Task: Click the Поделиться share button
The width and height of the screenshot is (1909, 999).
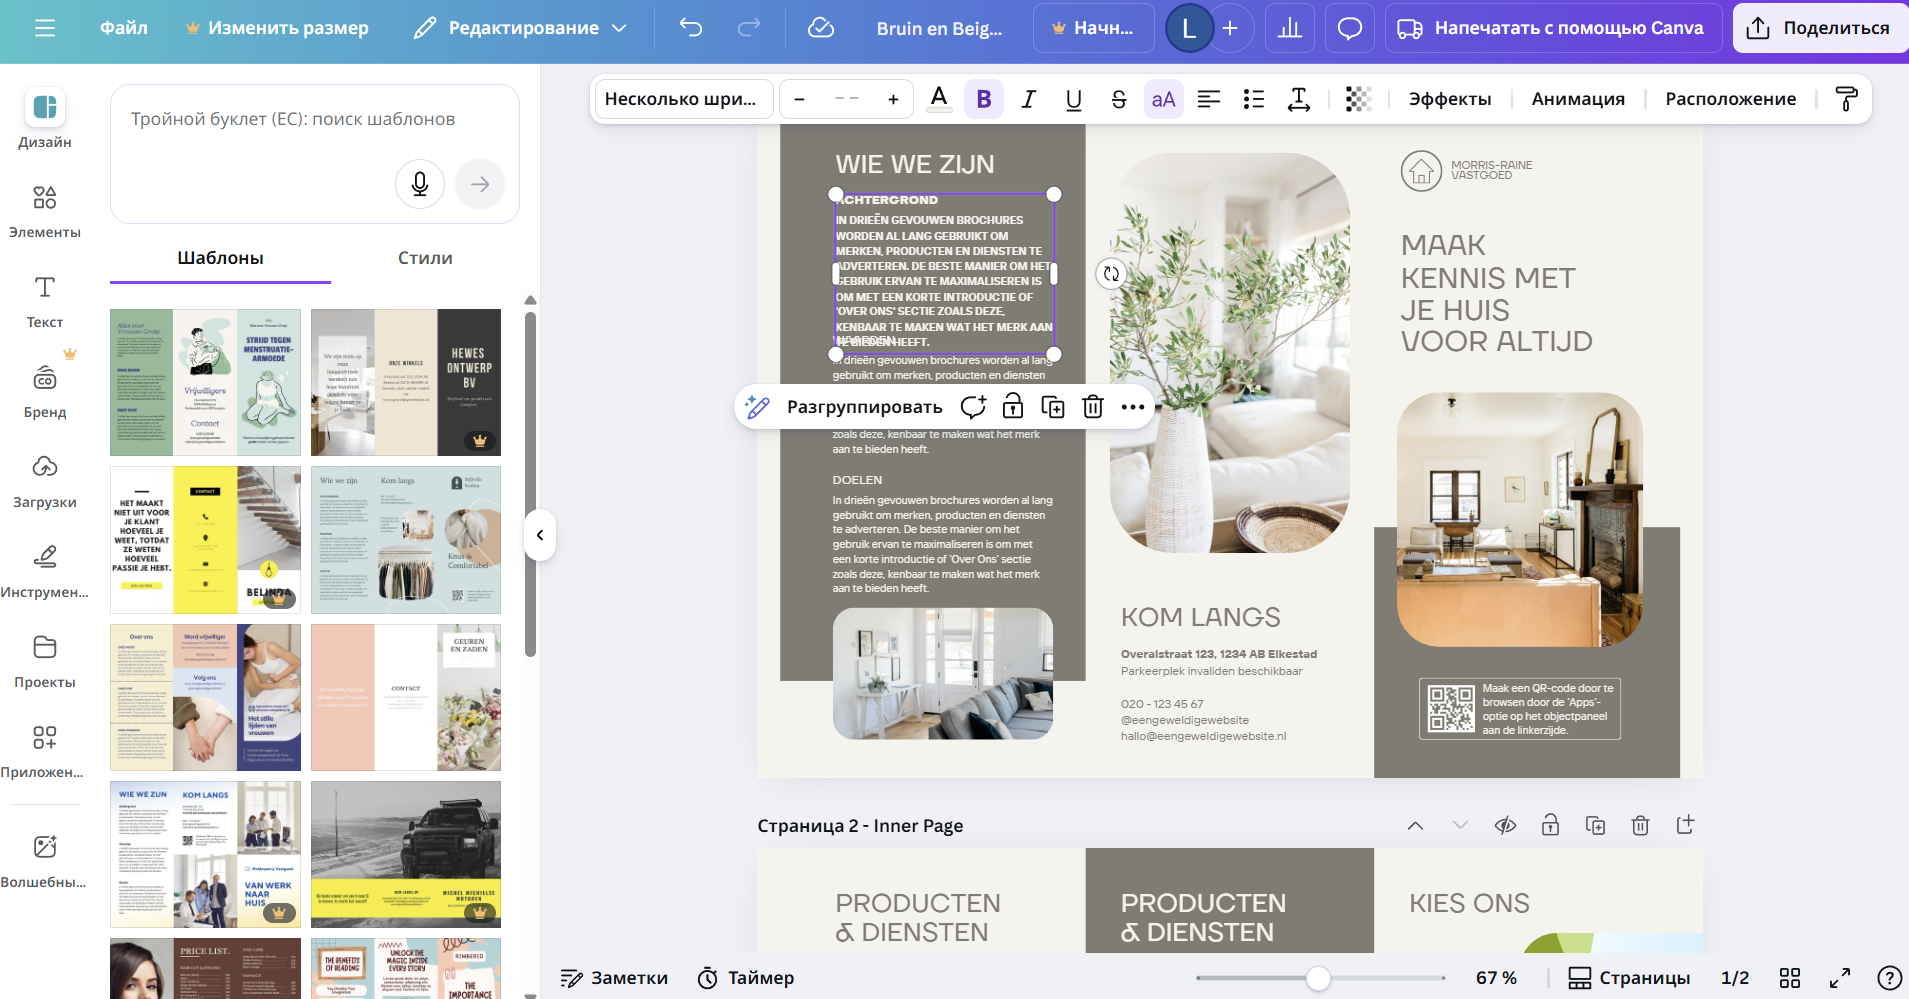Action: [x=1820, y=28]
